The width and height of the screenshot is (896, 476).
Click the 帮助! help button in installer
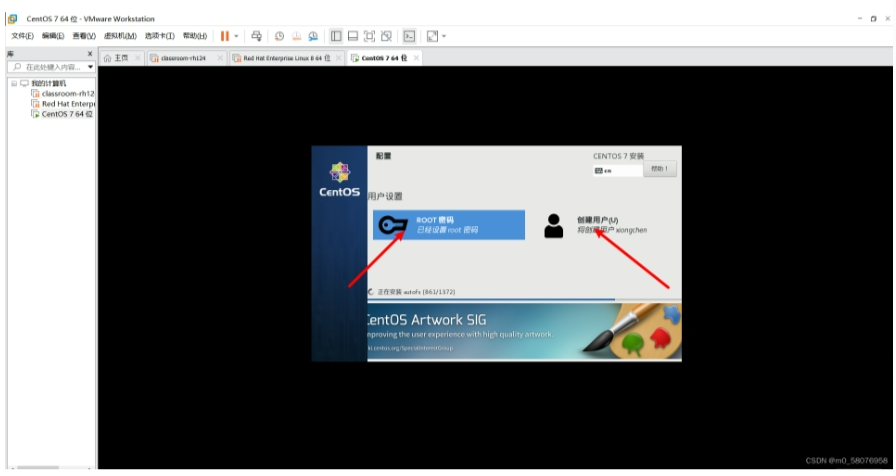659,169
